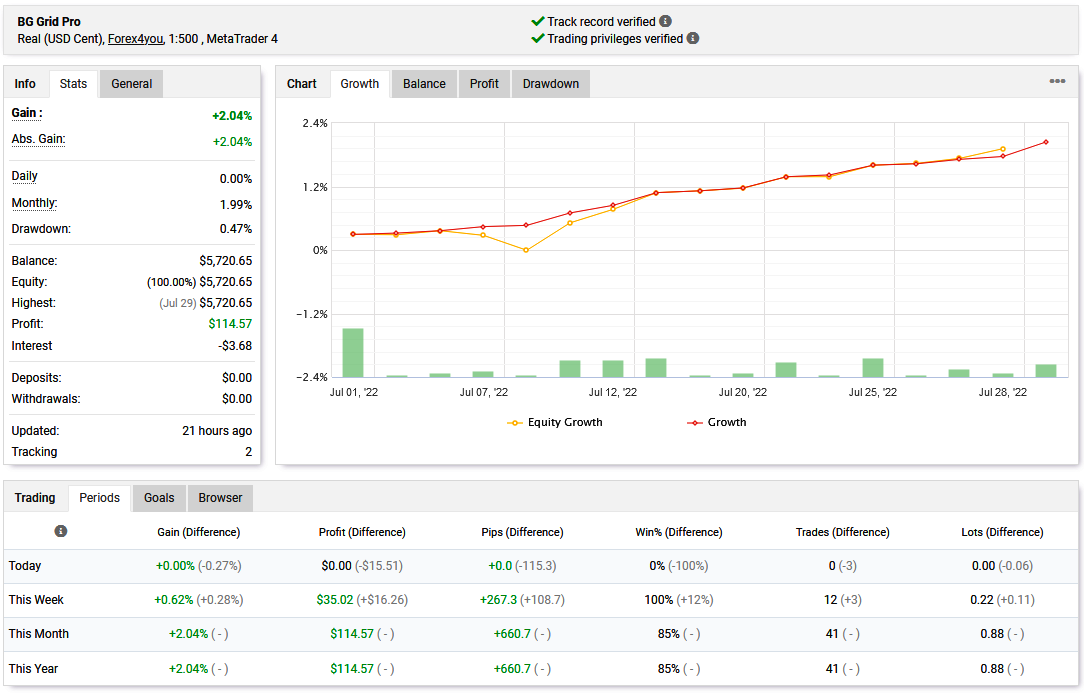Click the Equity Growth dip point at 0%
This screenshot has width=1084, height=695.
(x=526, y=250)
